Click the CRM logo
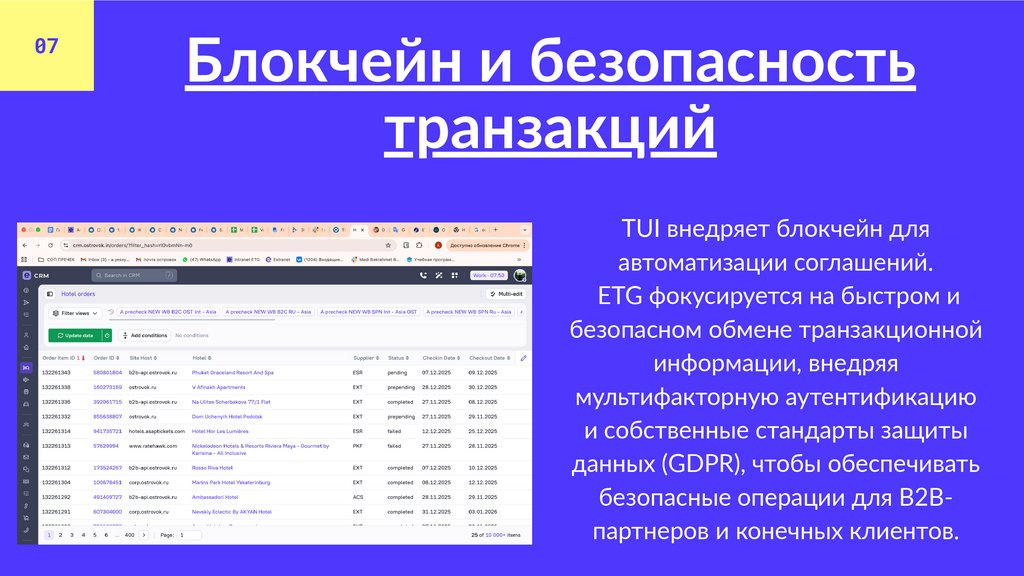This screenshot has height=576, width=1024. 35,276
